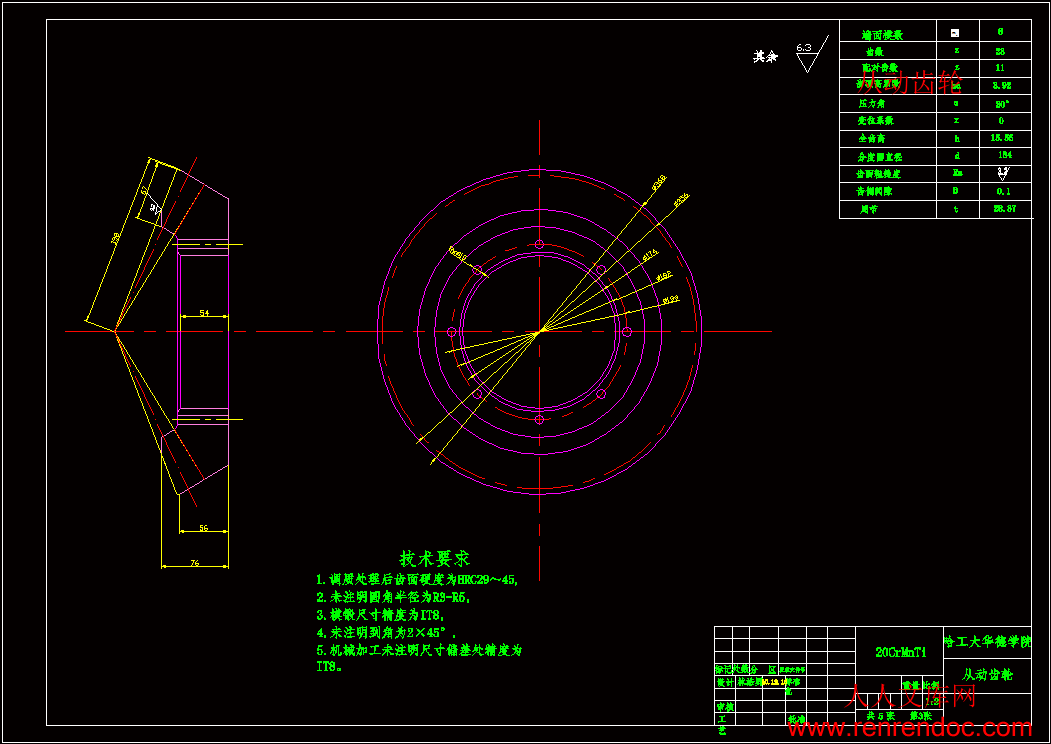Click the pressure angle value '20°'
The image size is (1051, 744).
click(x=1003, y=104)
